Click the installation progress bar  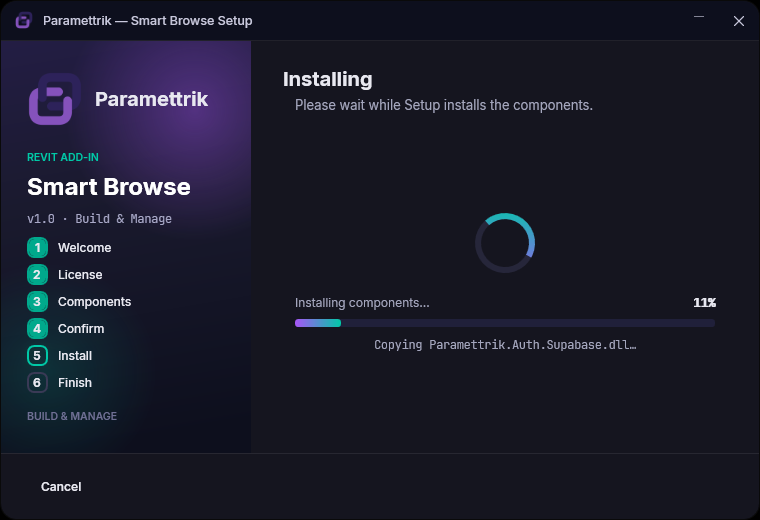tap(505, 323)
